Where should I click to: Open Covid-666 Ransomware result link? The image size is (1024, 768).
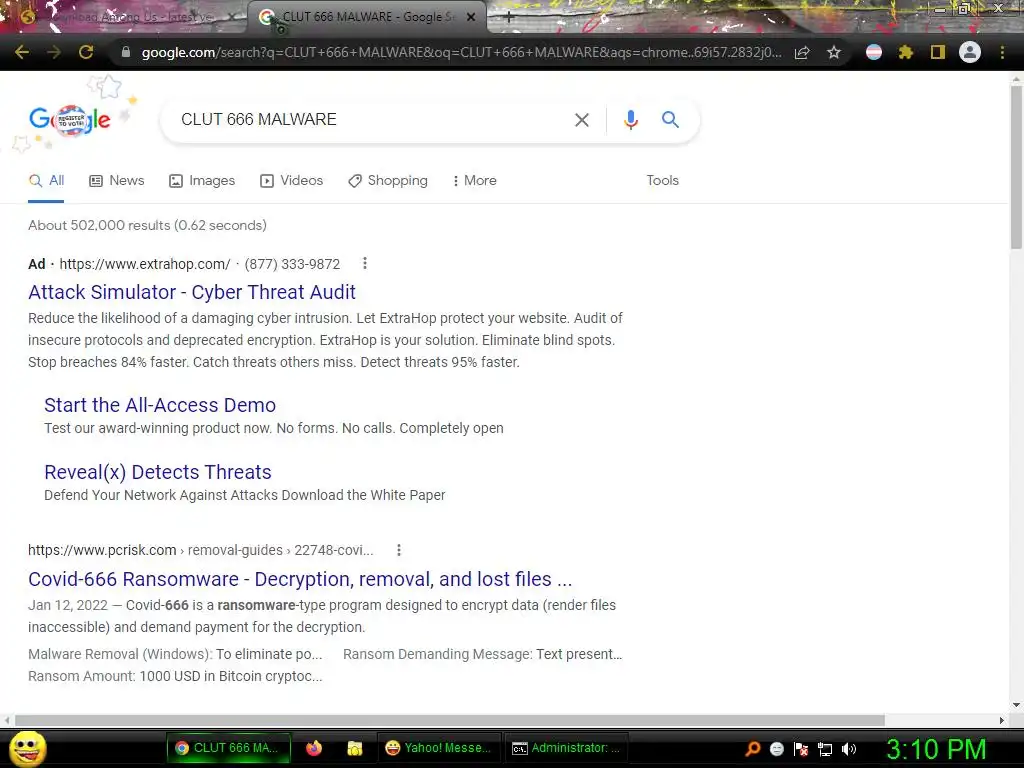[300, 579]
